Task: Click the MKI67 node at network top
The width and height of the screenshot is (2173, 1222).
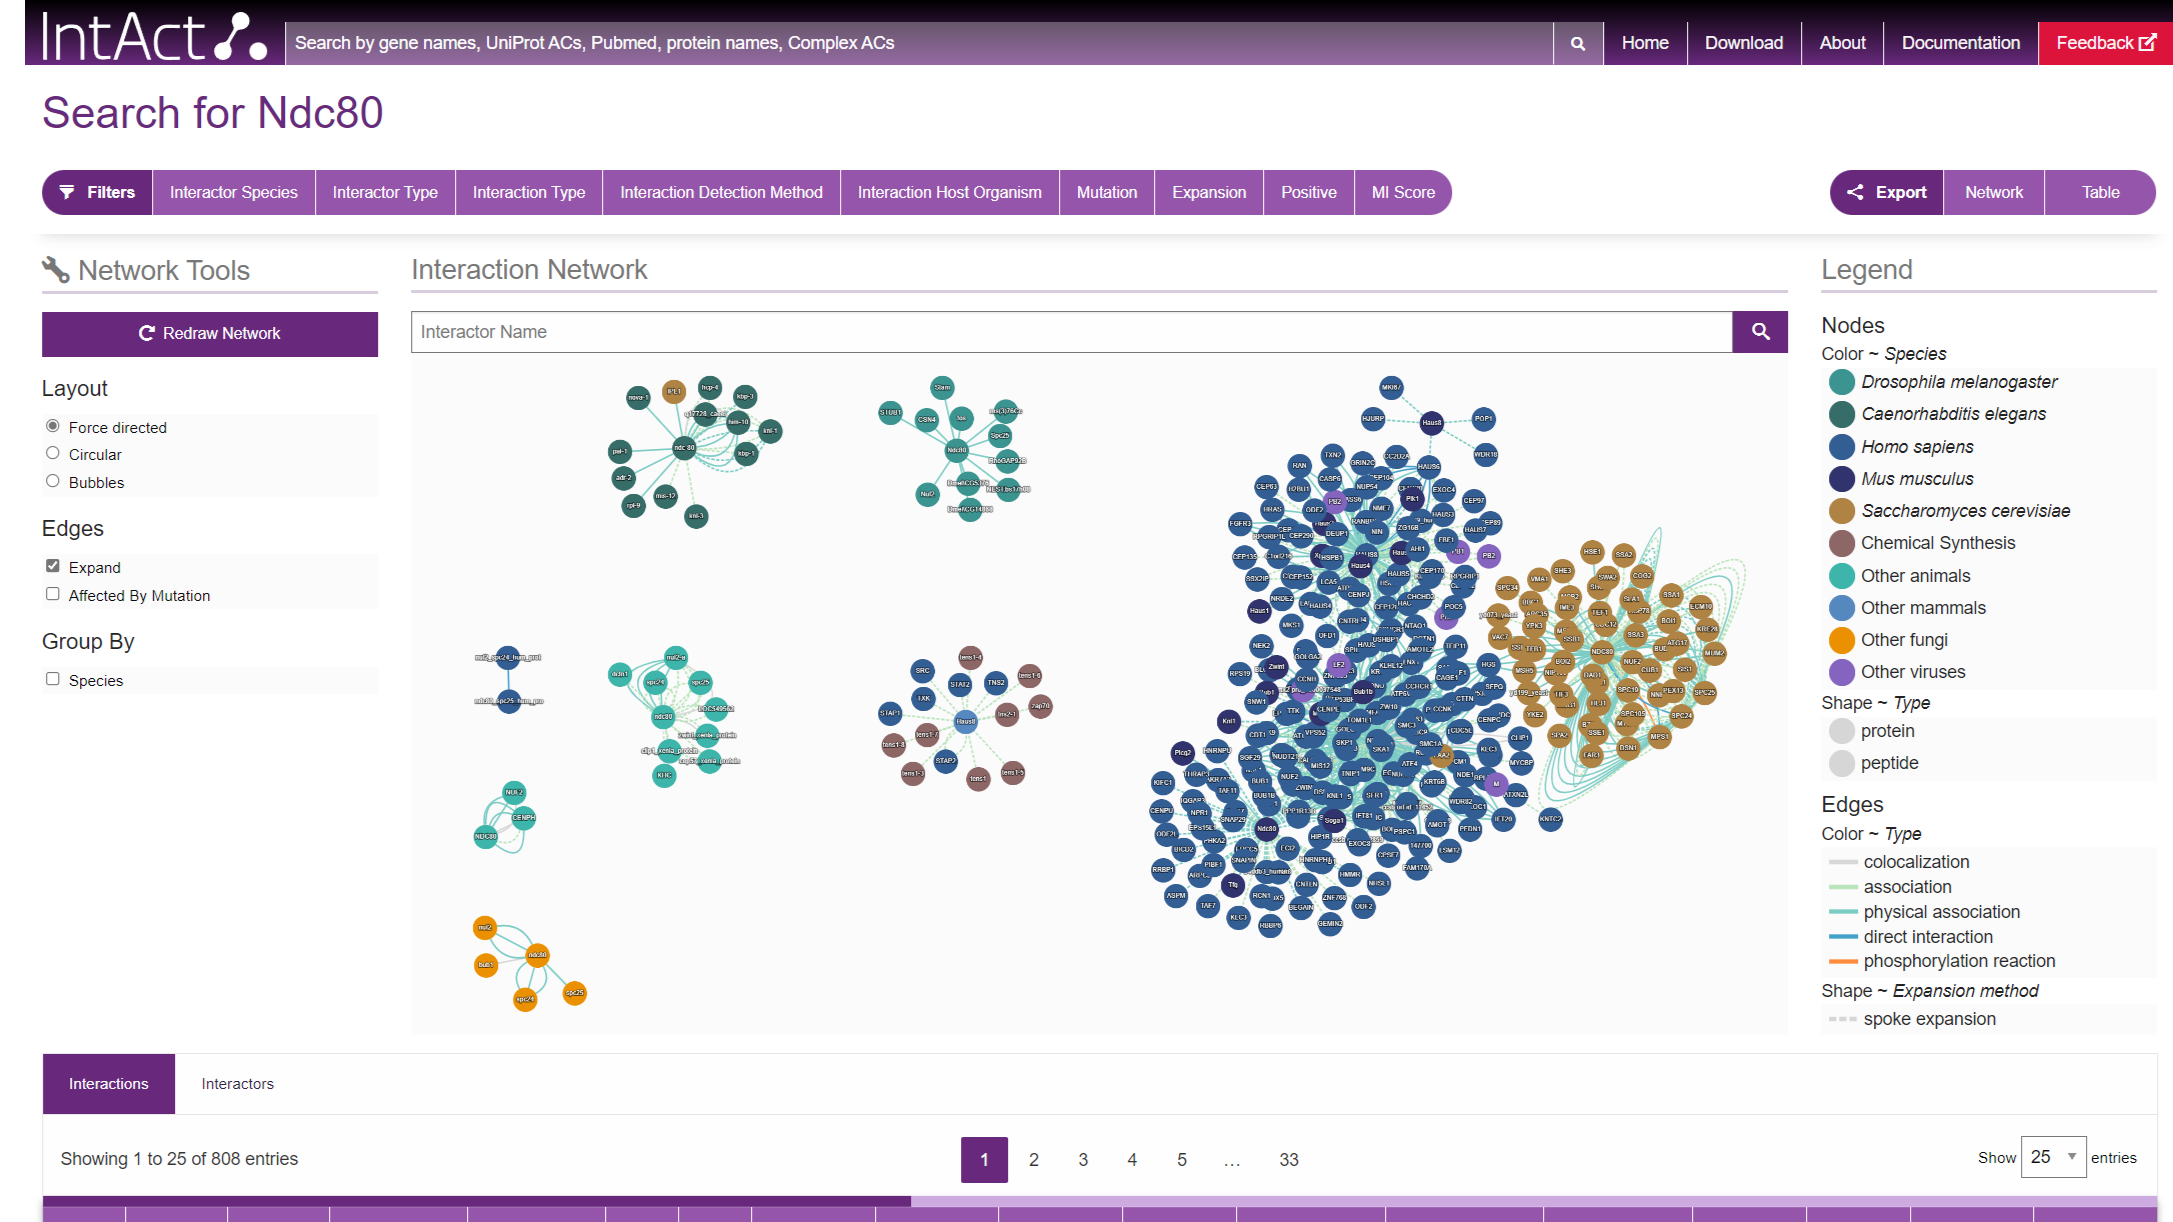Action: pos(1391,387)
